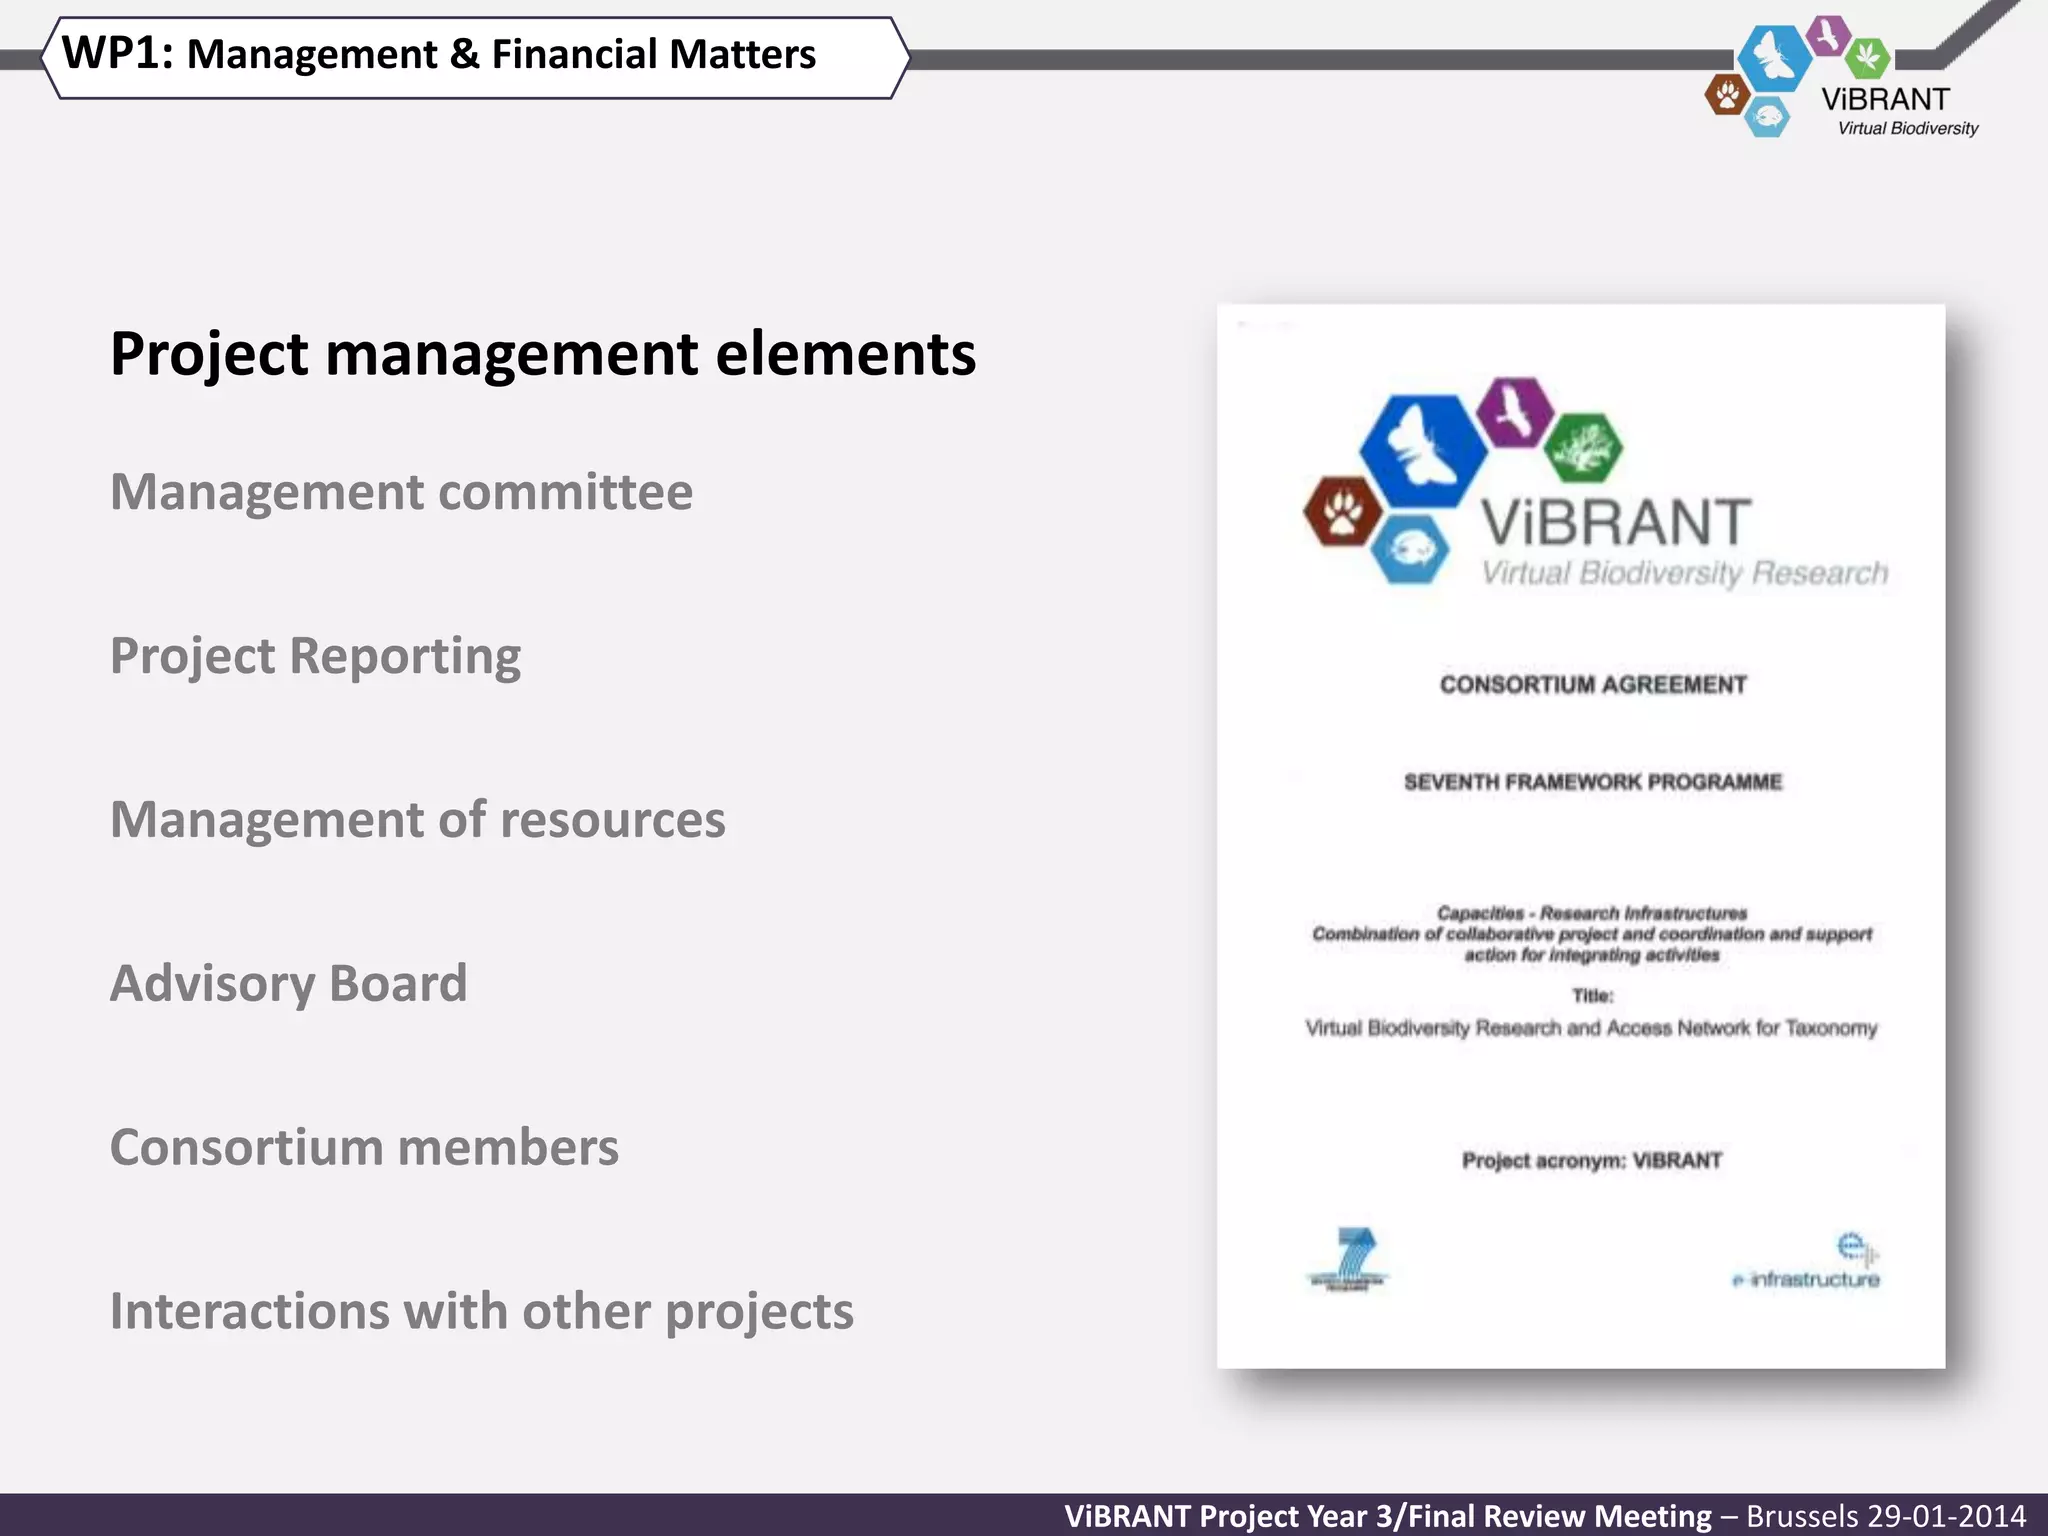Click the Management committee item
The width and height of the screenshot is (2048, 1536).
tap(401, 492)
